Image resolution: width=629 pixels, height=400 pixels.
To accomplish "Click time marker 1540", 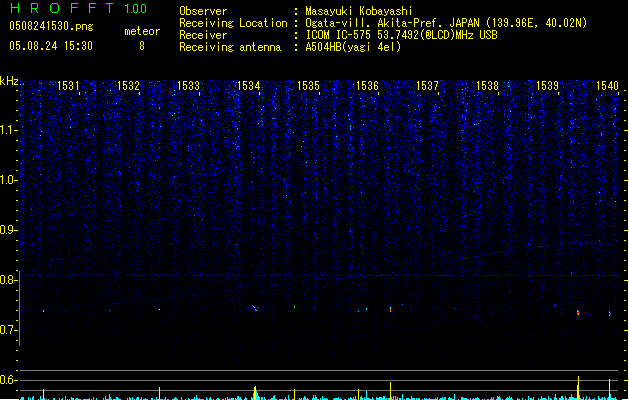I will 607,85.
